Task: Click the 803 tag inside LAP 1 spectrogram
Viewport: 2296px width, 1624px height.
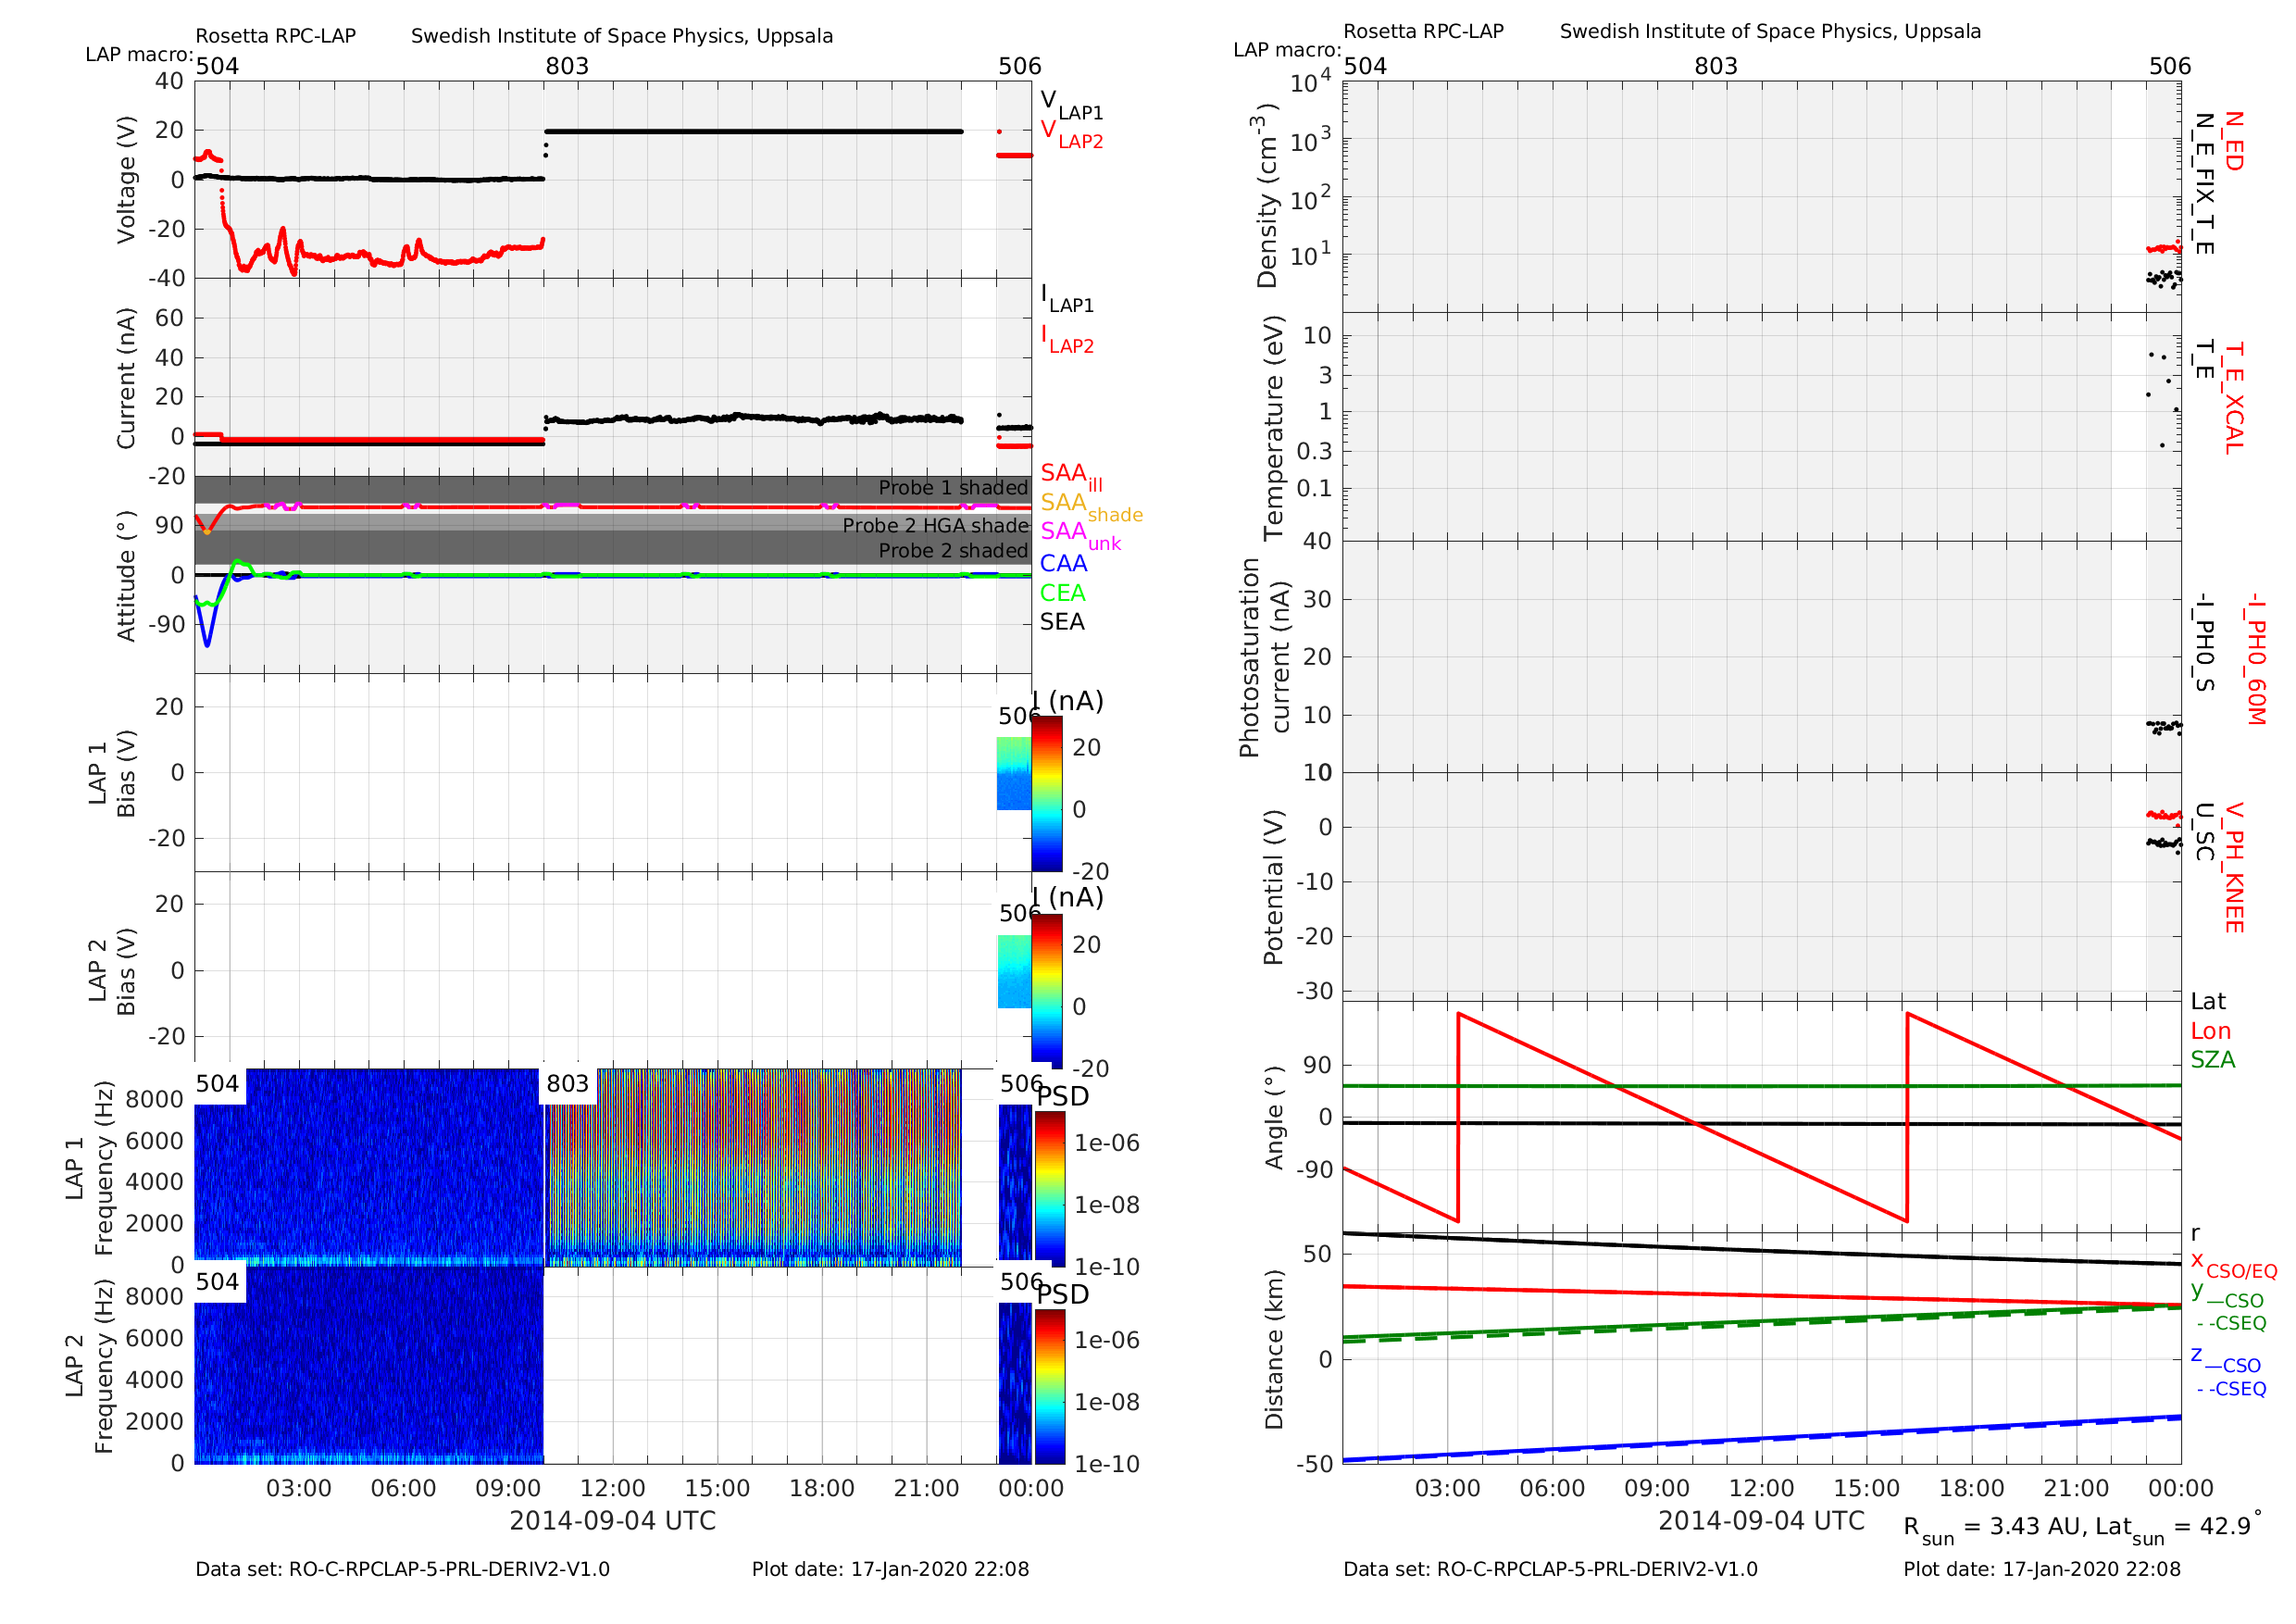Action: coord(567,1084)
